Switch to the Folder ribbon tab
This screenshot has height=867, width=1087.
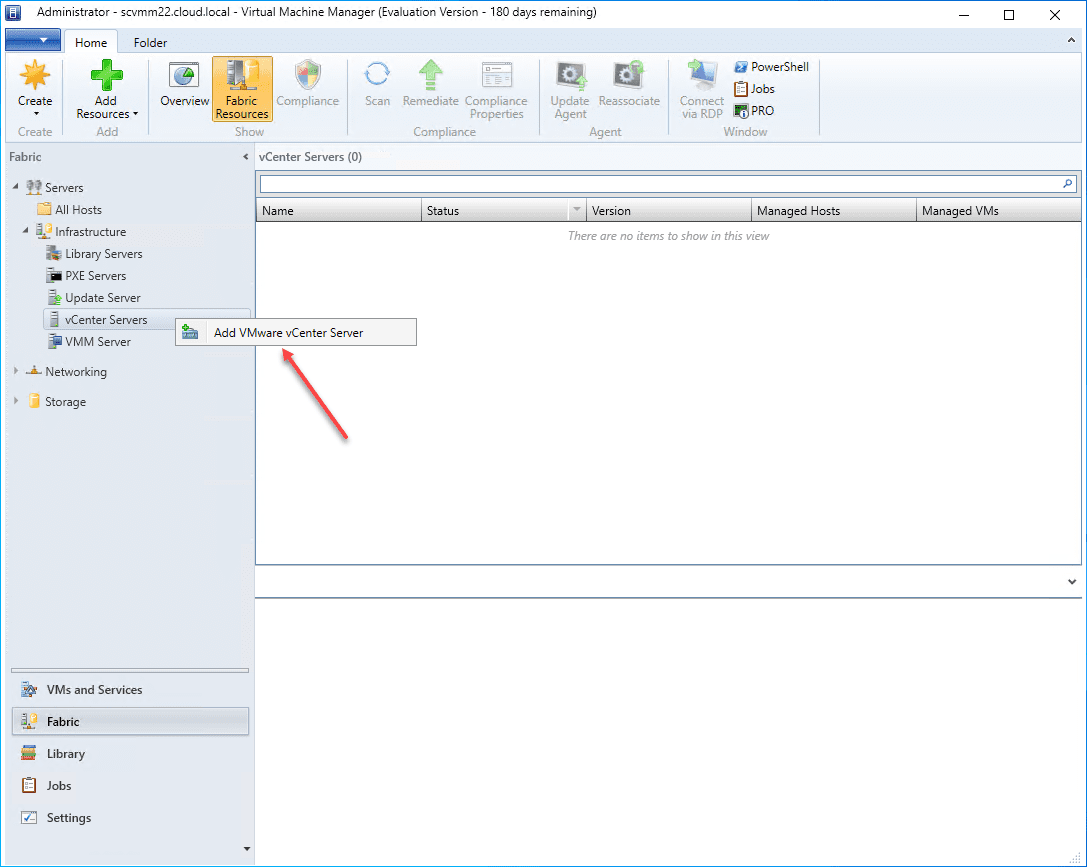pos(150,42)
